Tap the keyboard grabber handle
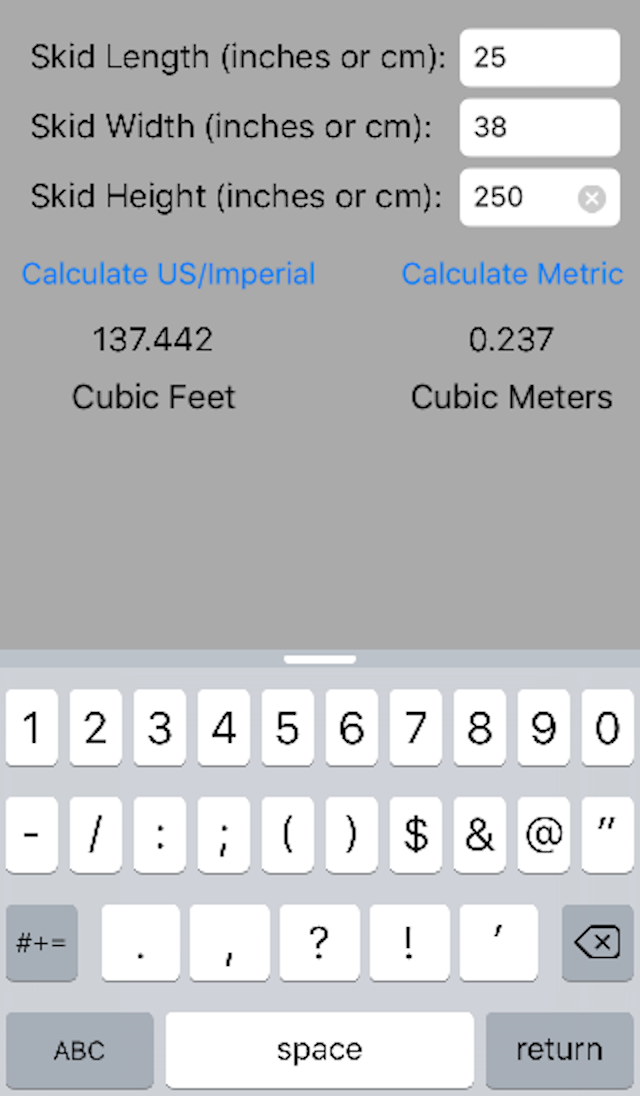The image size is (640, 1096). (320, 660)
